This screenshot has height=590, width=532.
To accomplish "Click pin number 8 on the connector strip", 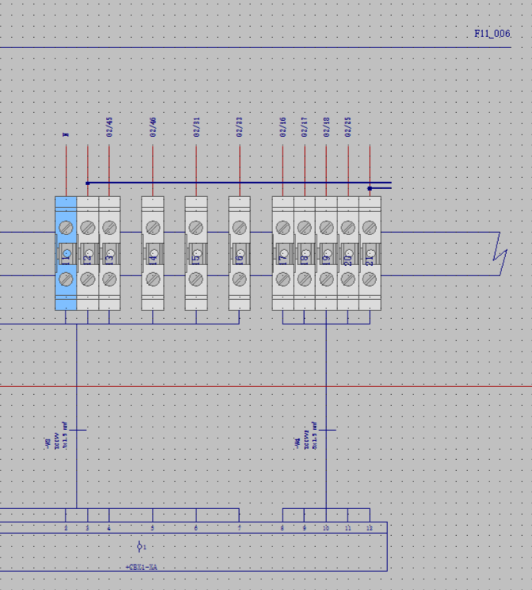I will point(282,528).
